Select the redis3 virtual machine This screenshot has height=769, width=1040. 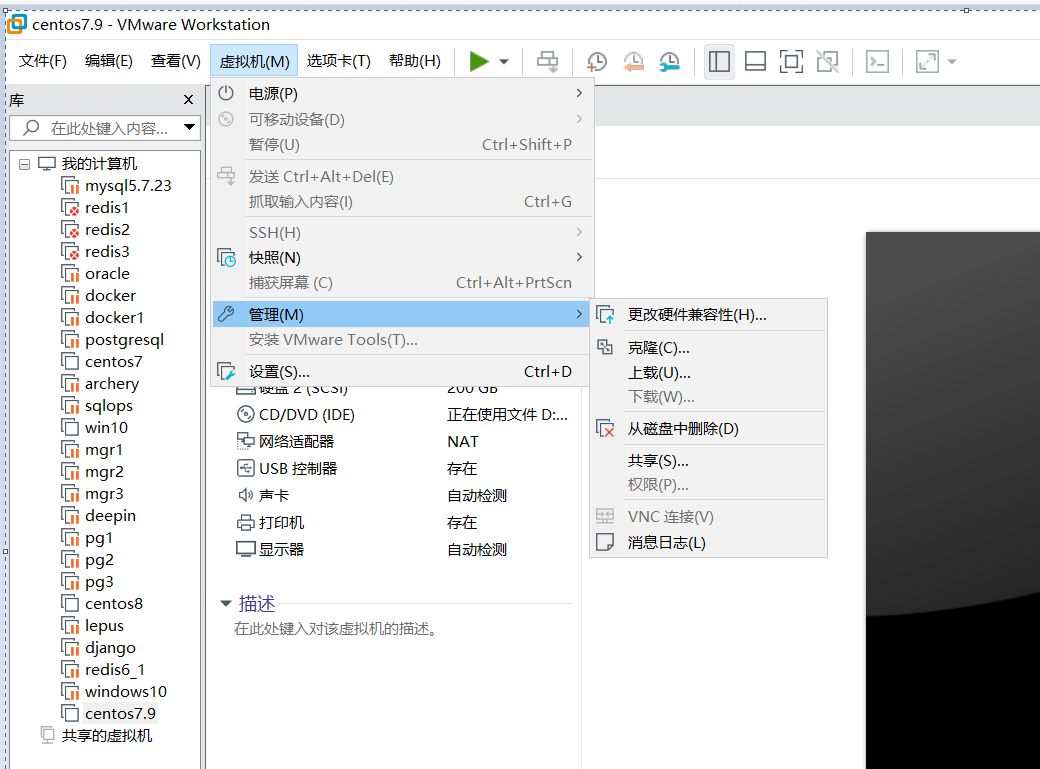pyautogui.click(x=107, y=251)
